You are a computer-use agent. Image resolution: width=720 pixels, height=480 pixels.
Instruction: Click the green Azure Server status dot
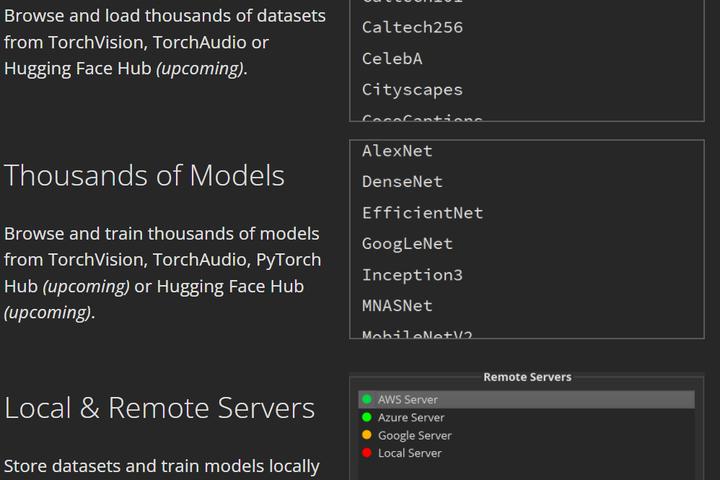click(367, 417)
